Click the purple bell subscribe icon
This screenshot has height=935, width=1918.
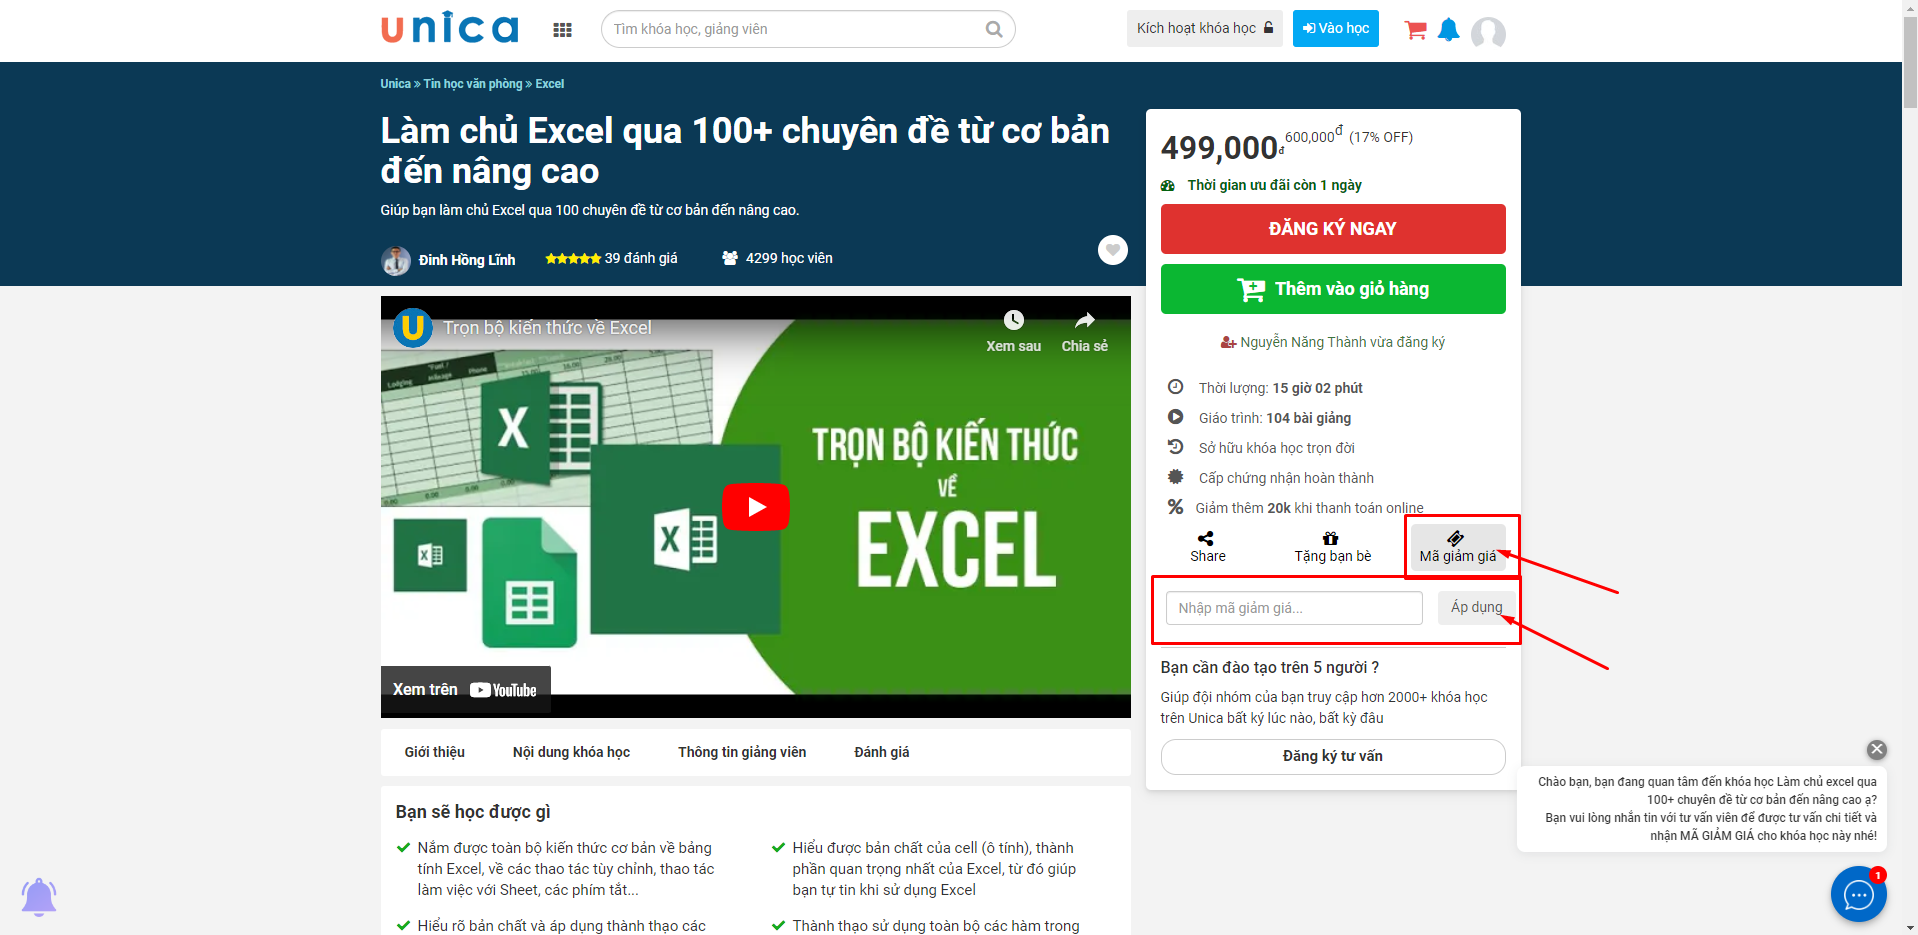coord(39,897)
